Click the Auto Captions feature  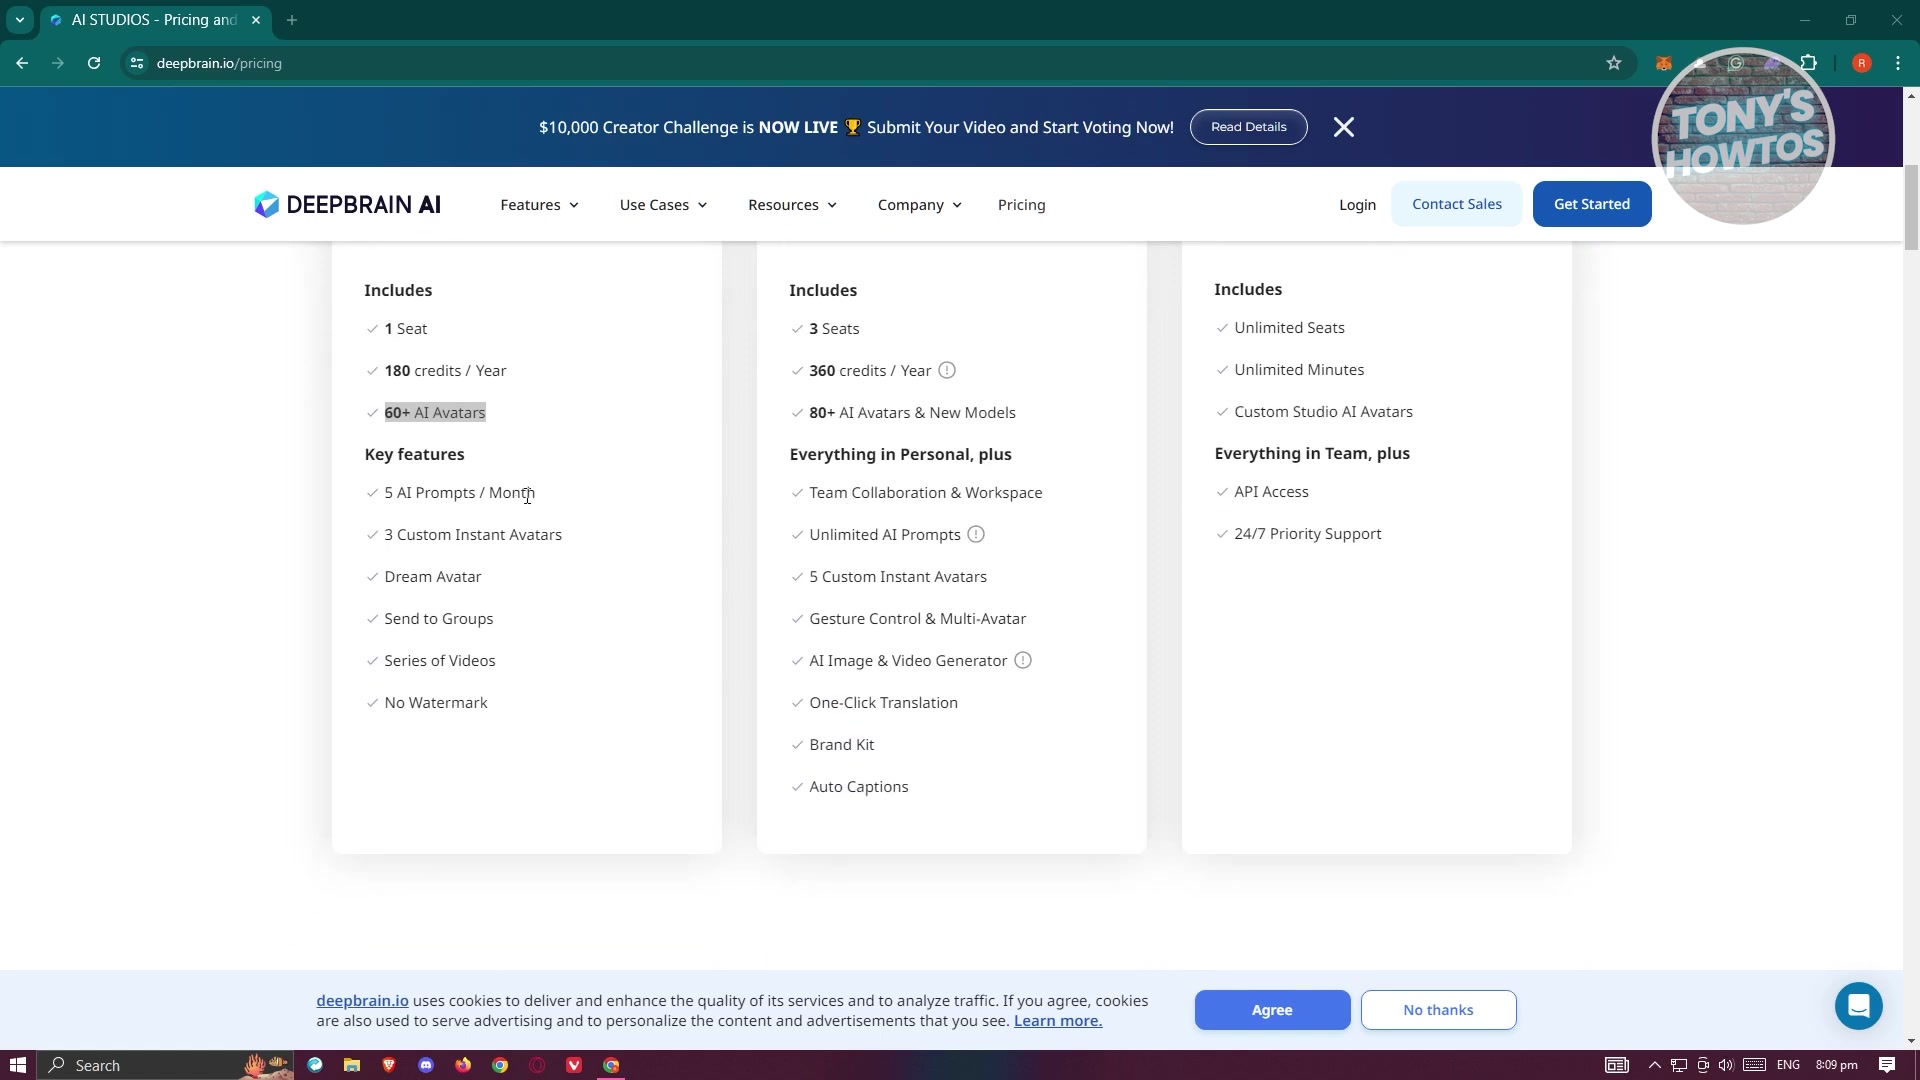tap(858, 787)
